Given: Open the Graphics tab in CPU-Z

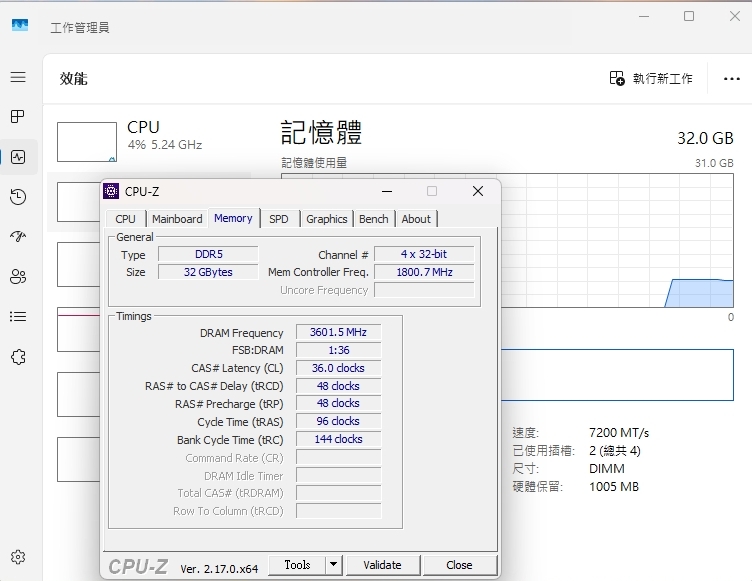Looking at the screenshot, I should (327, 219).
